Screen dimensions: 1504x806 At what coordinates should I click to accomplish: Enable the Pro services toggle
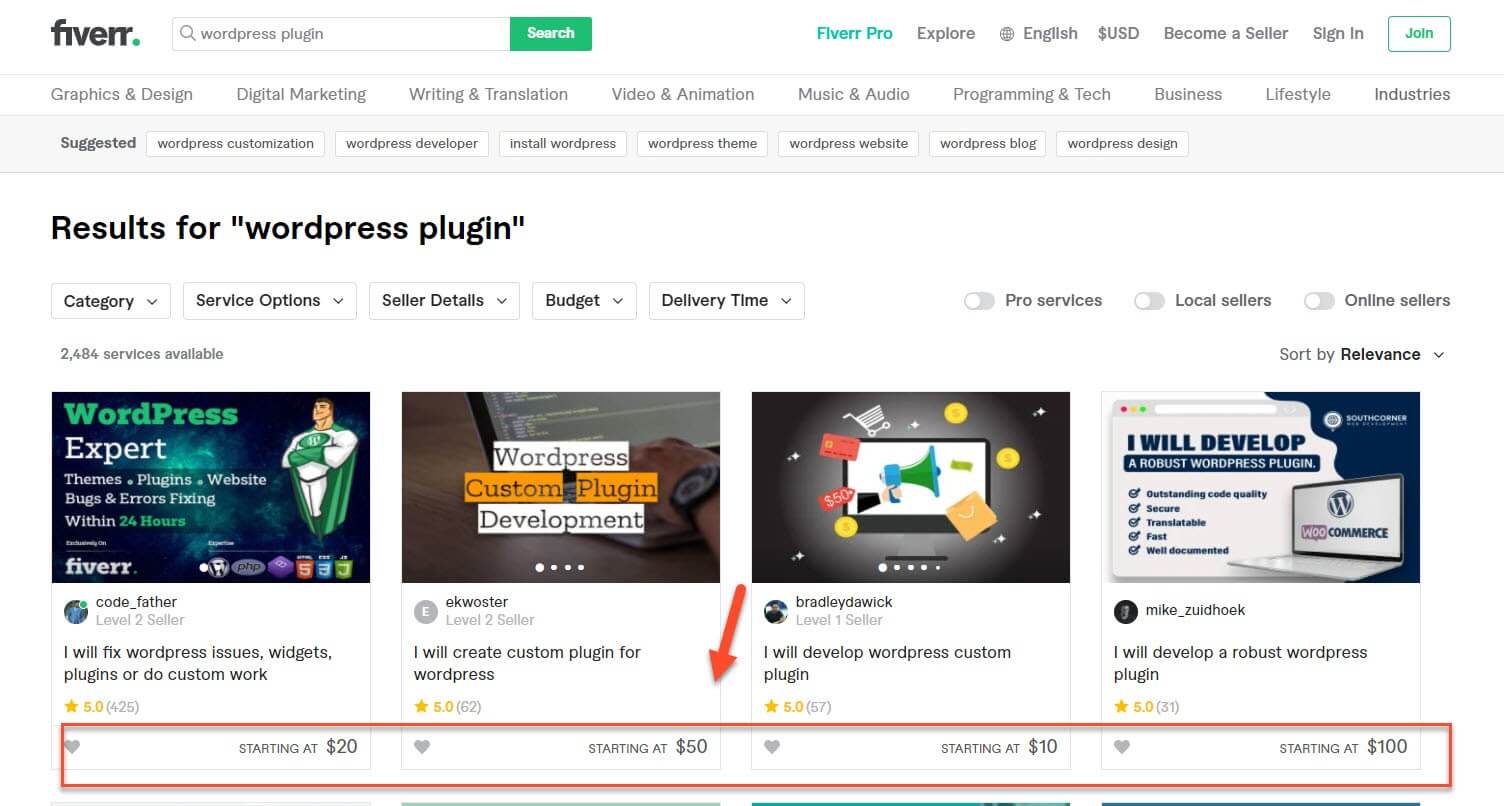point(979,301)
